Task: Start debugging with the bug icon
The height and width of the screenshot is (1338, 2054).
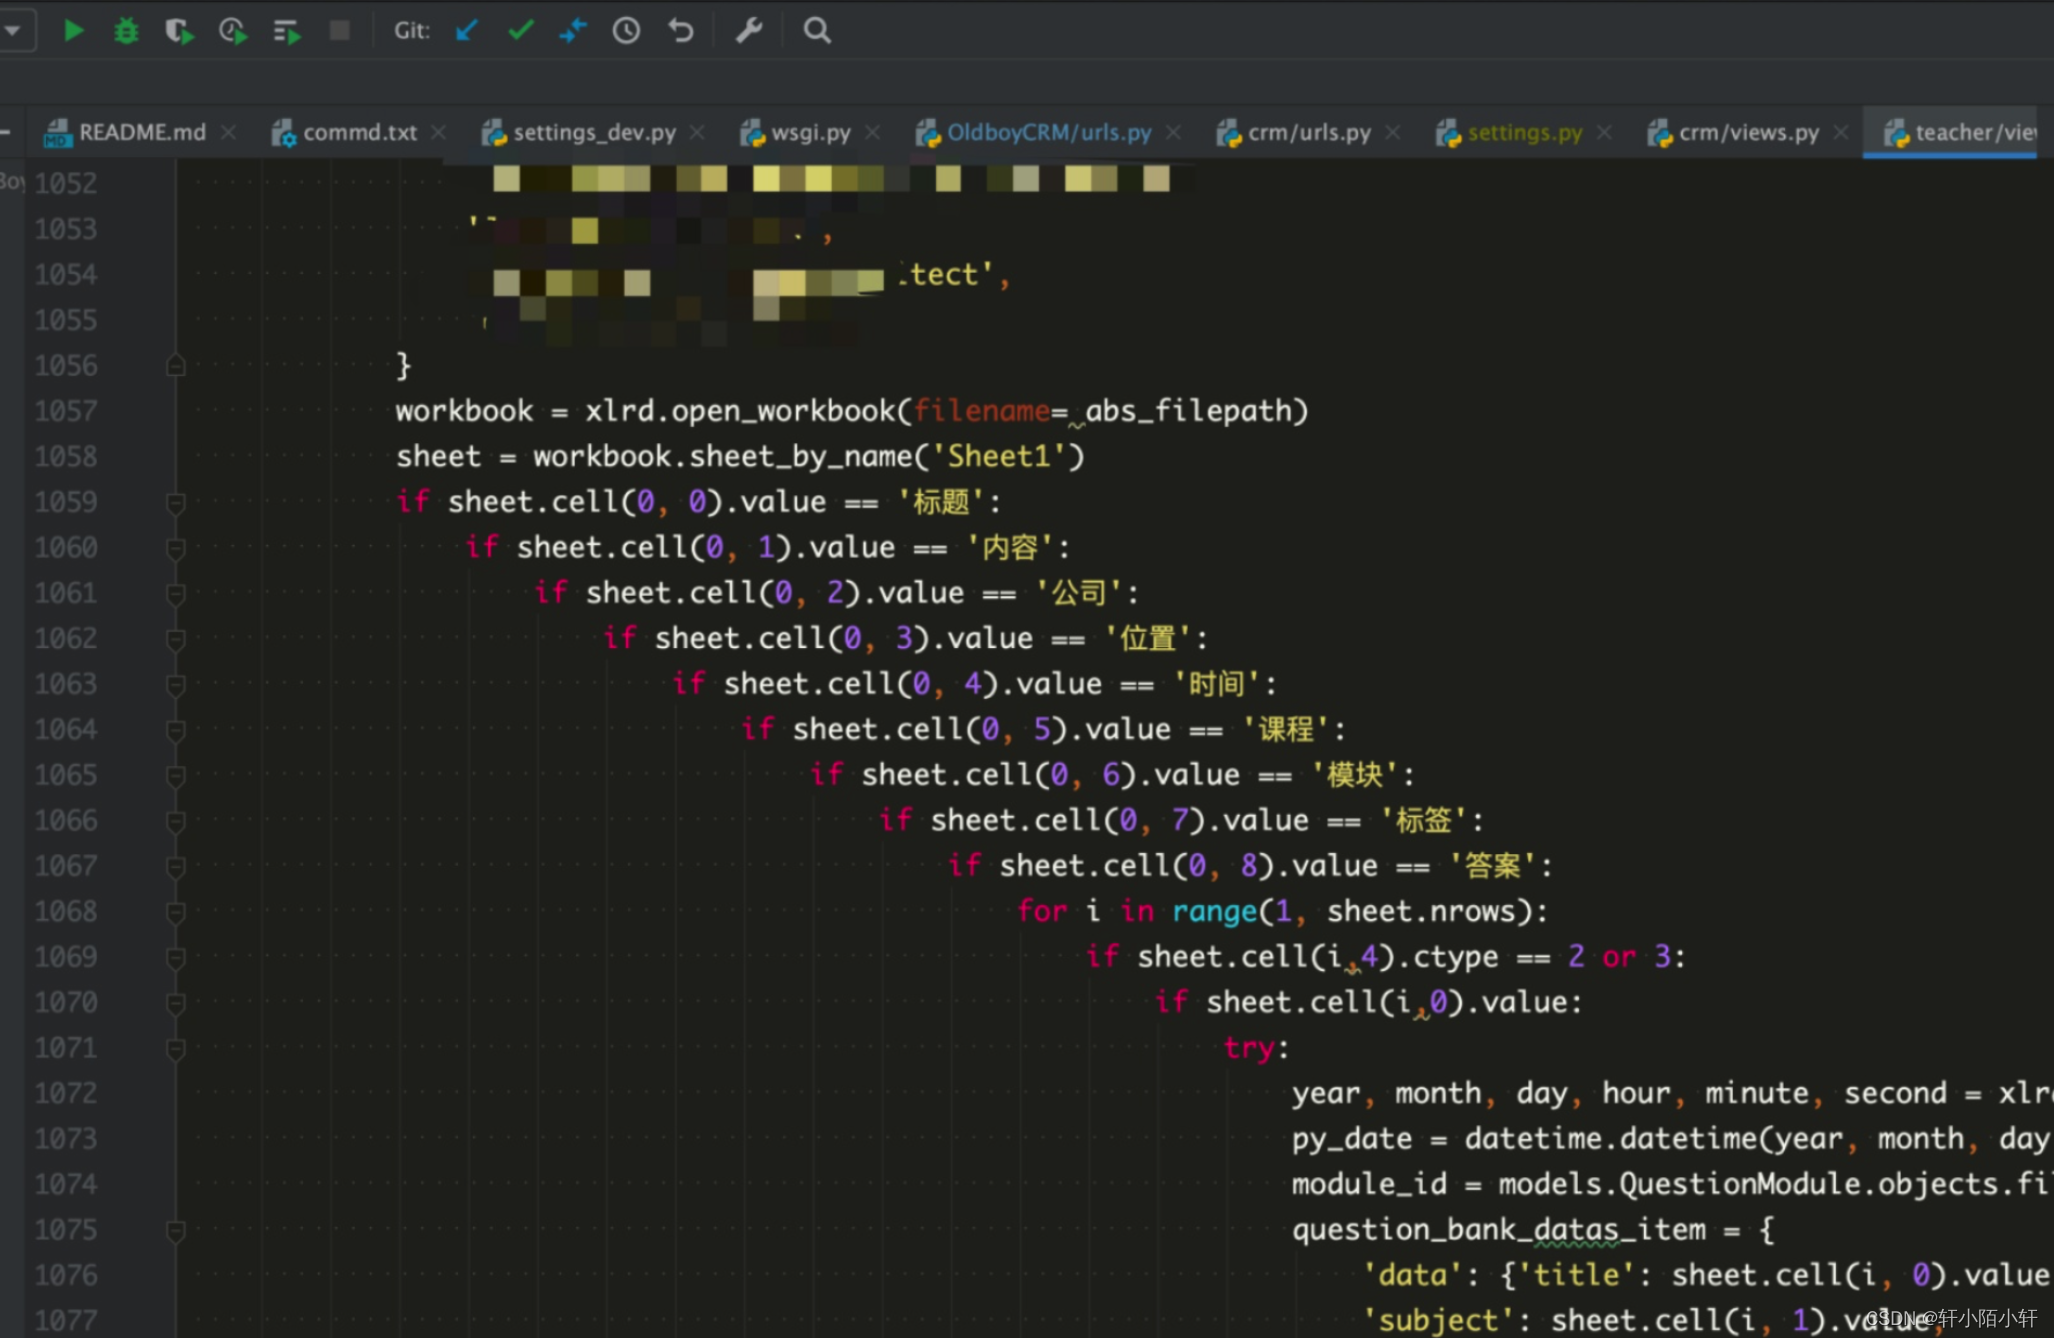Action: pos(126,31)
